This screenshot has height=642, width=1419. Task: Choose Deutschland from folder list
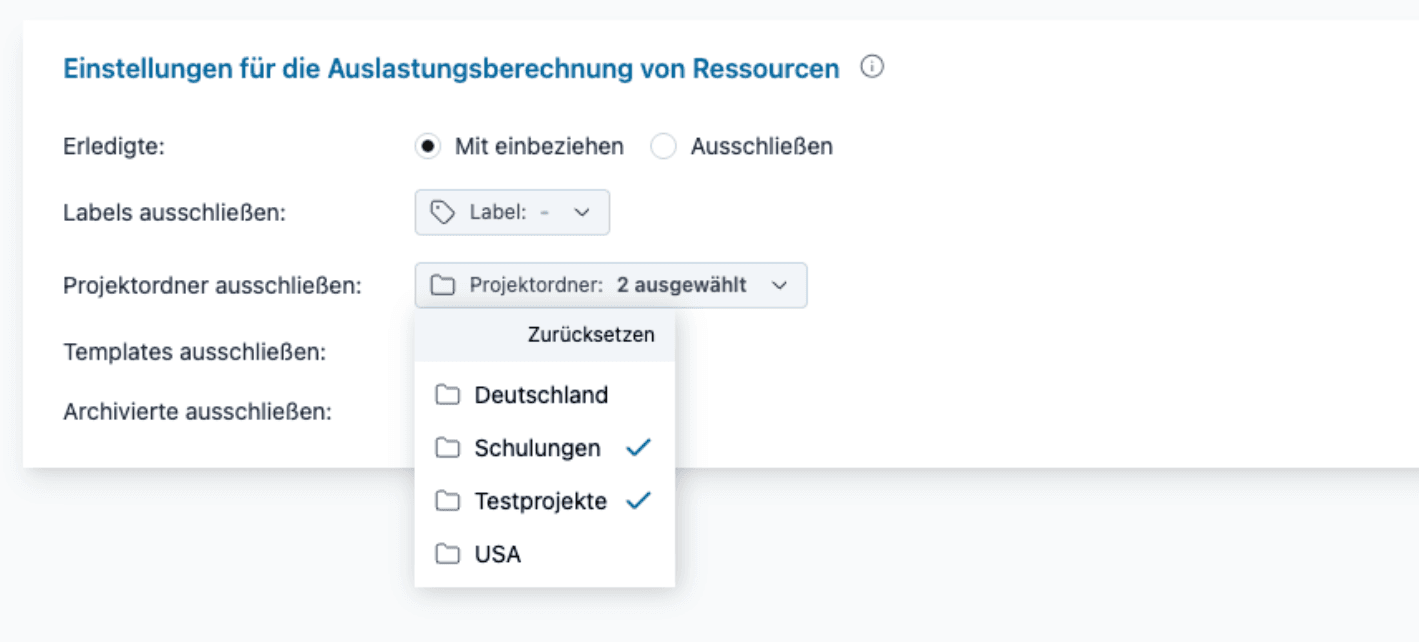pos(541,395)
